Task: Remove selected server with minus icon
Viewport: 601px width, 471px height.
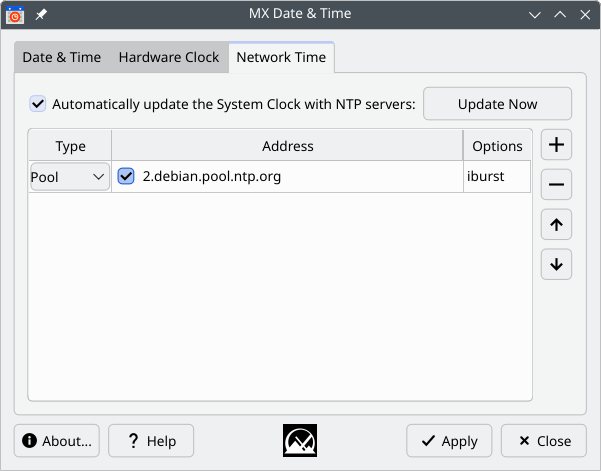Action: click(x=556, y=184)
